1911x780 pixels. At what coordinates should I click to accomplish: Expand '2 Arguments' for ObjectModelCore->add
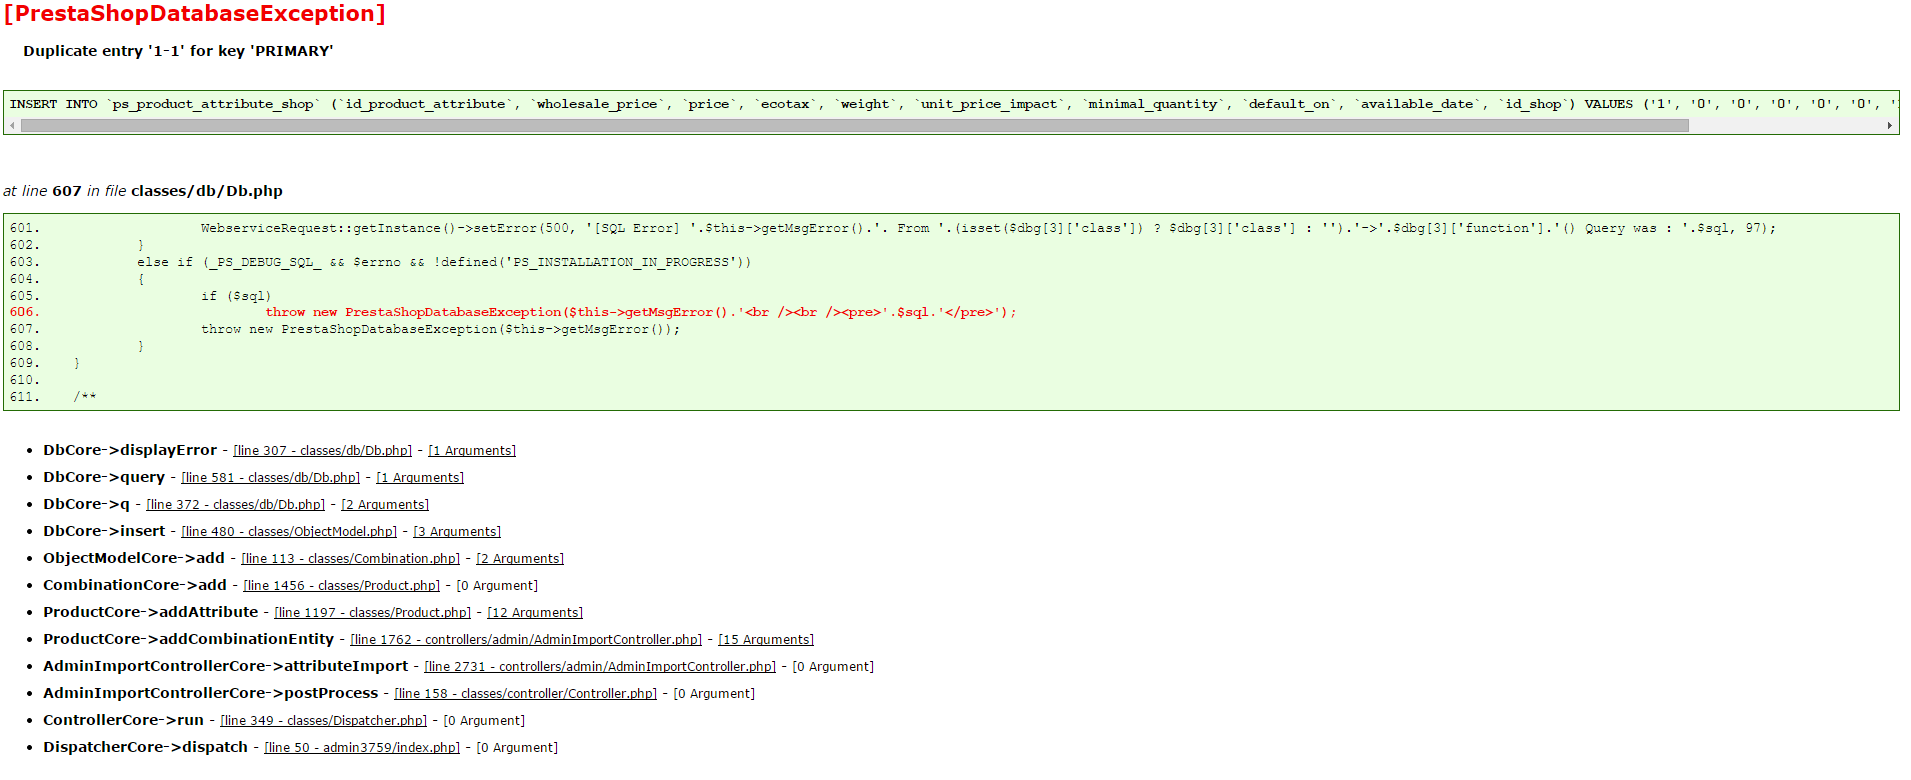tap(520, 559)
